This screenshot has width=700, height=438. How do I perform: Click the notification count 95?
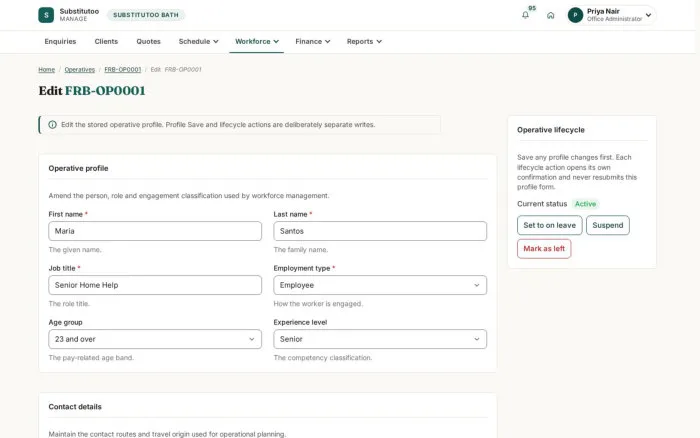(x=532, y=8)
